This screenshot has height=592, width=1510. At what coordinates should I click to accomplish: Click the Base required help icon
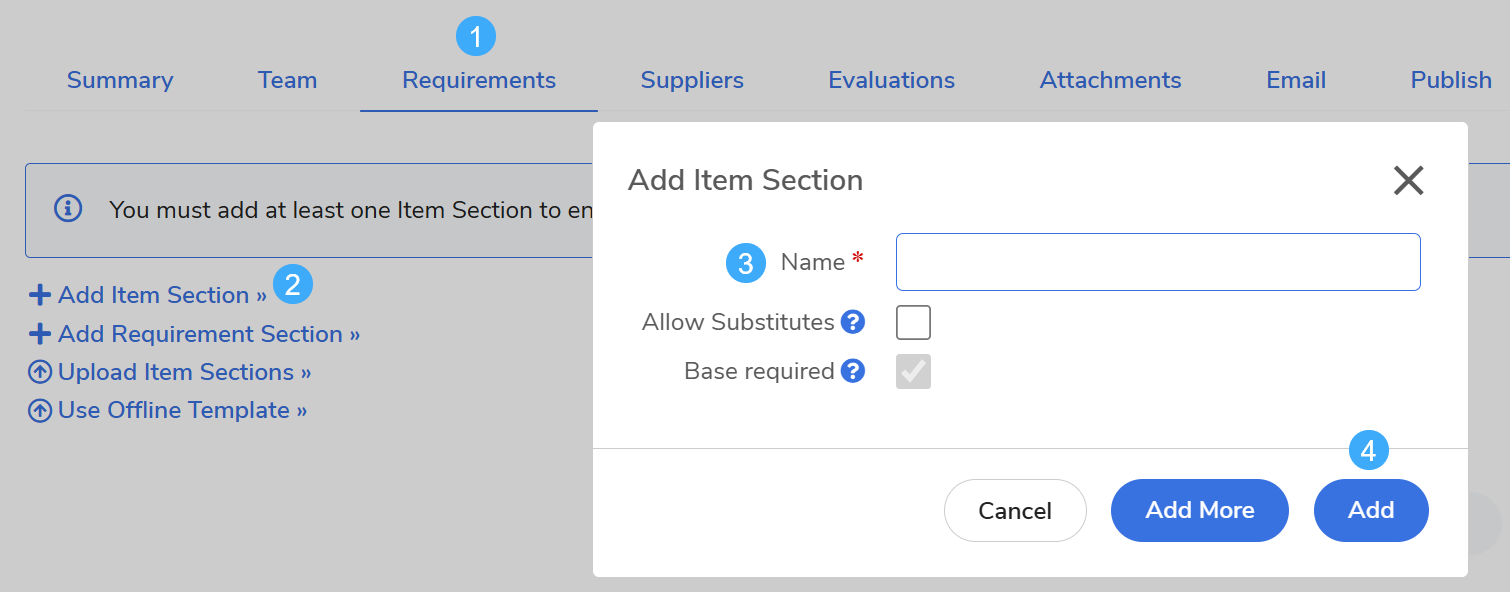click(x=852, y=371)
